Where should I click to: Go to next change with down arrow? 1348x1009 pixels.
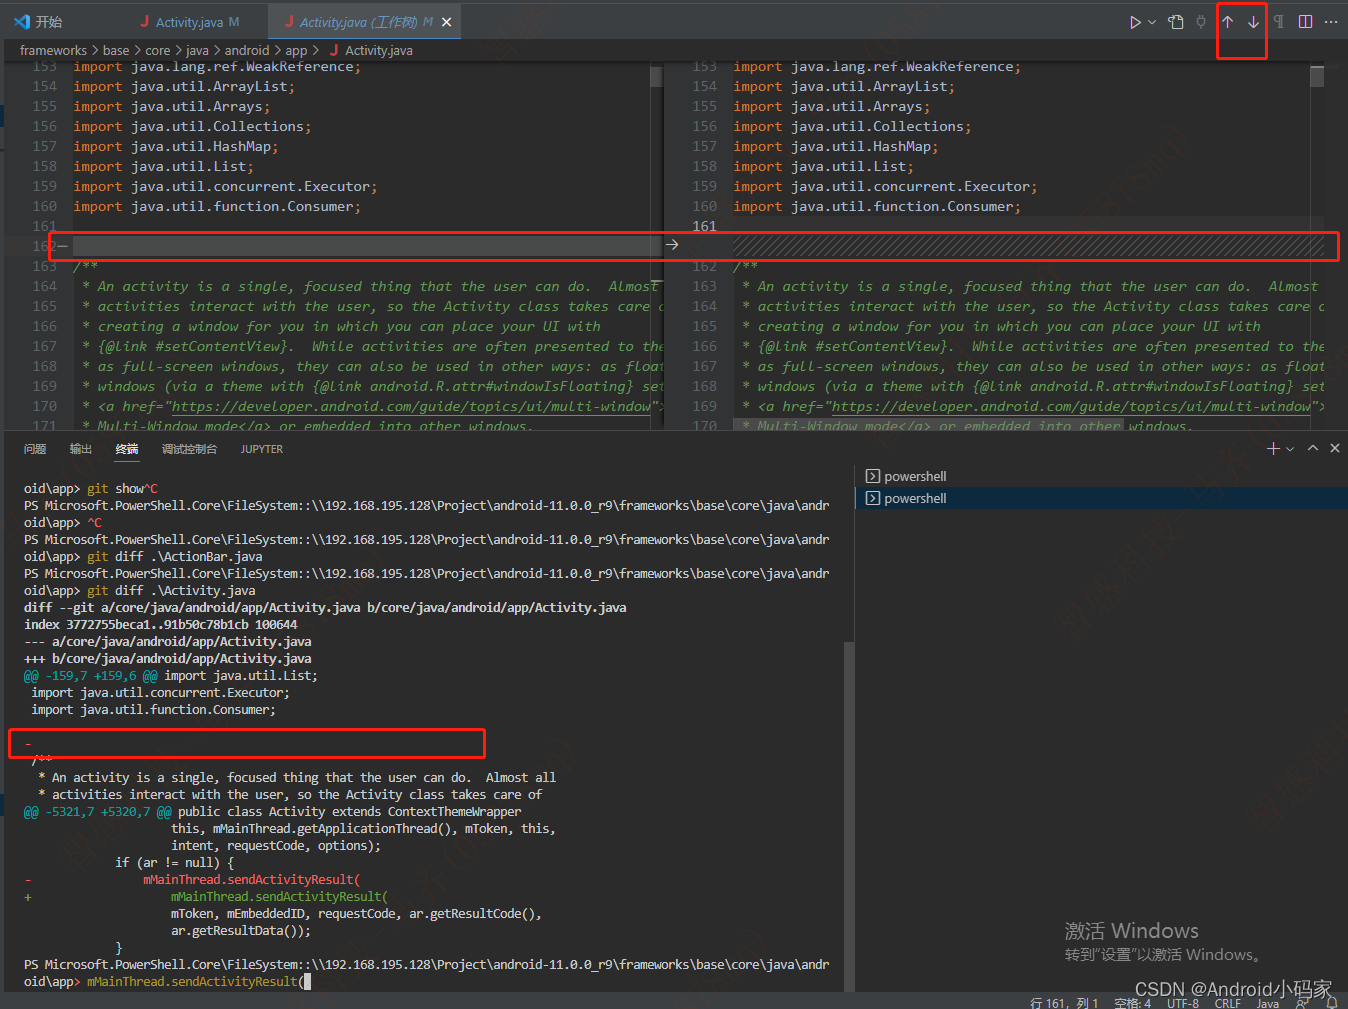coord(1253,22)
